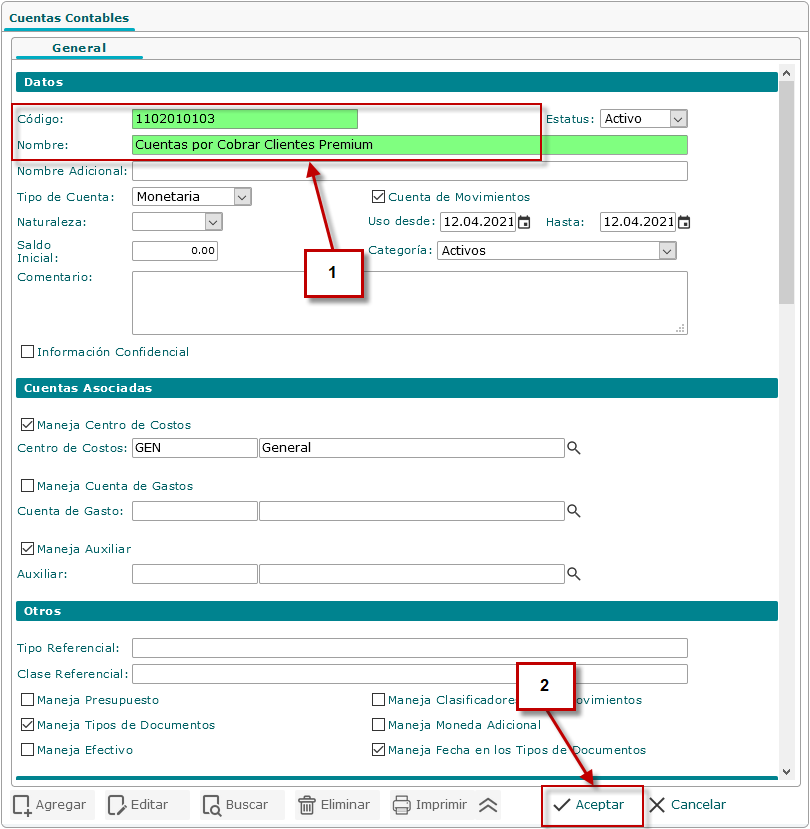This screenshot has width=810, height=829.
Task: Open the Uso desde calendar picker
Action: 524,222
